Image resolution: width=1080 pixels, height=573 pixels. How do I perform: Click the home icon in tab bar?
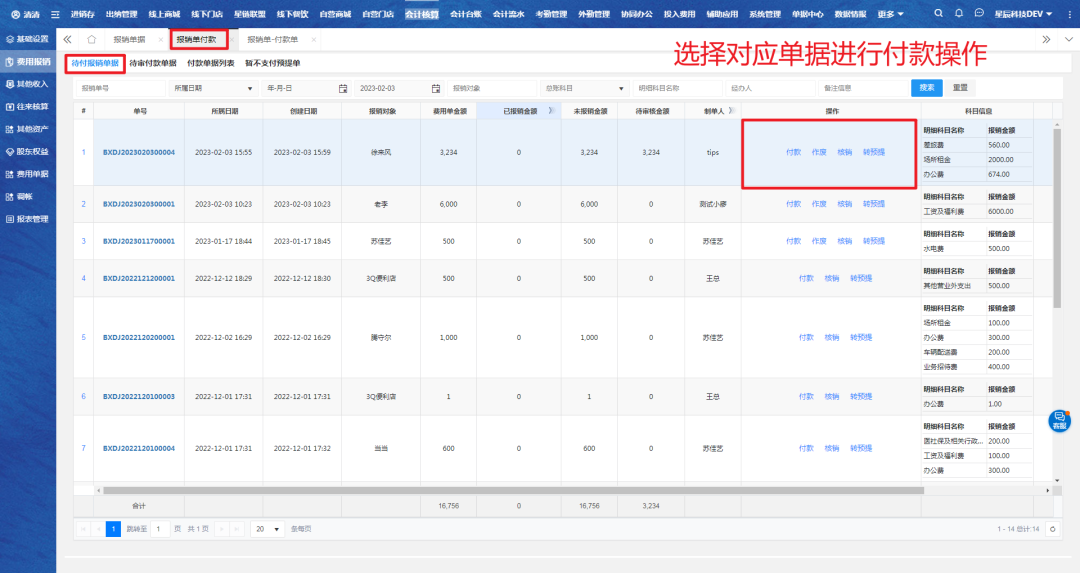click(91, 39)
